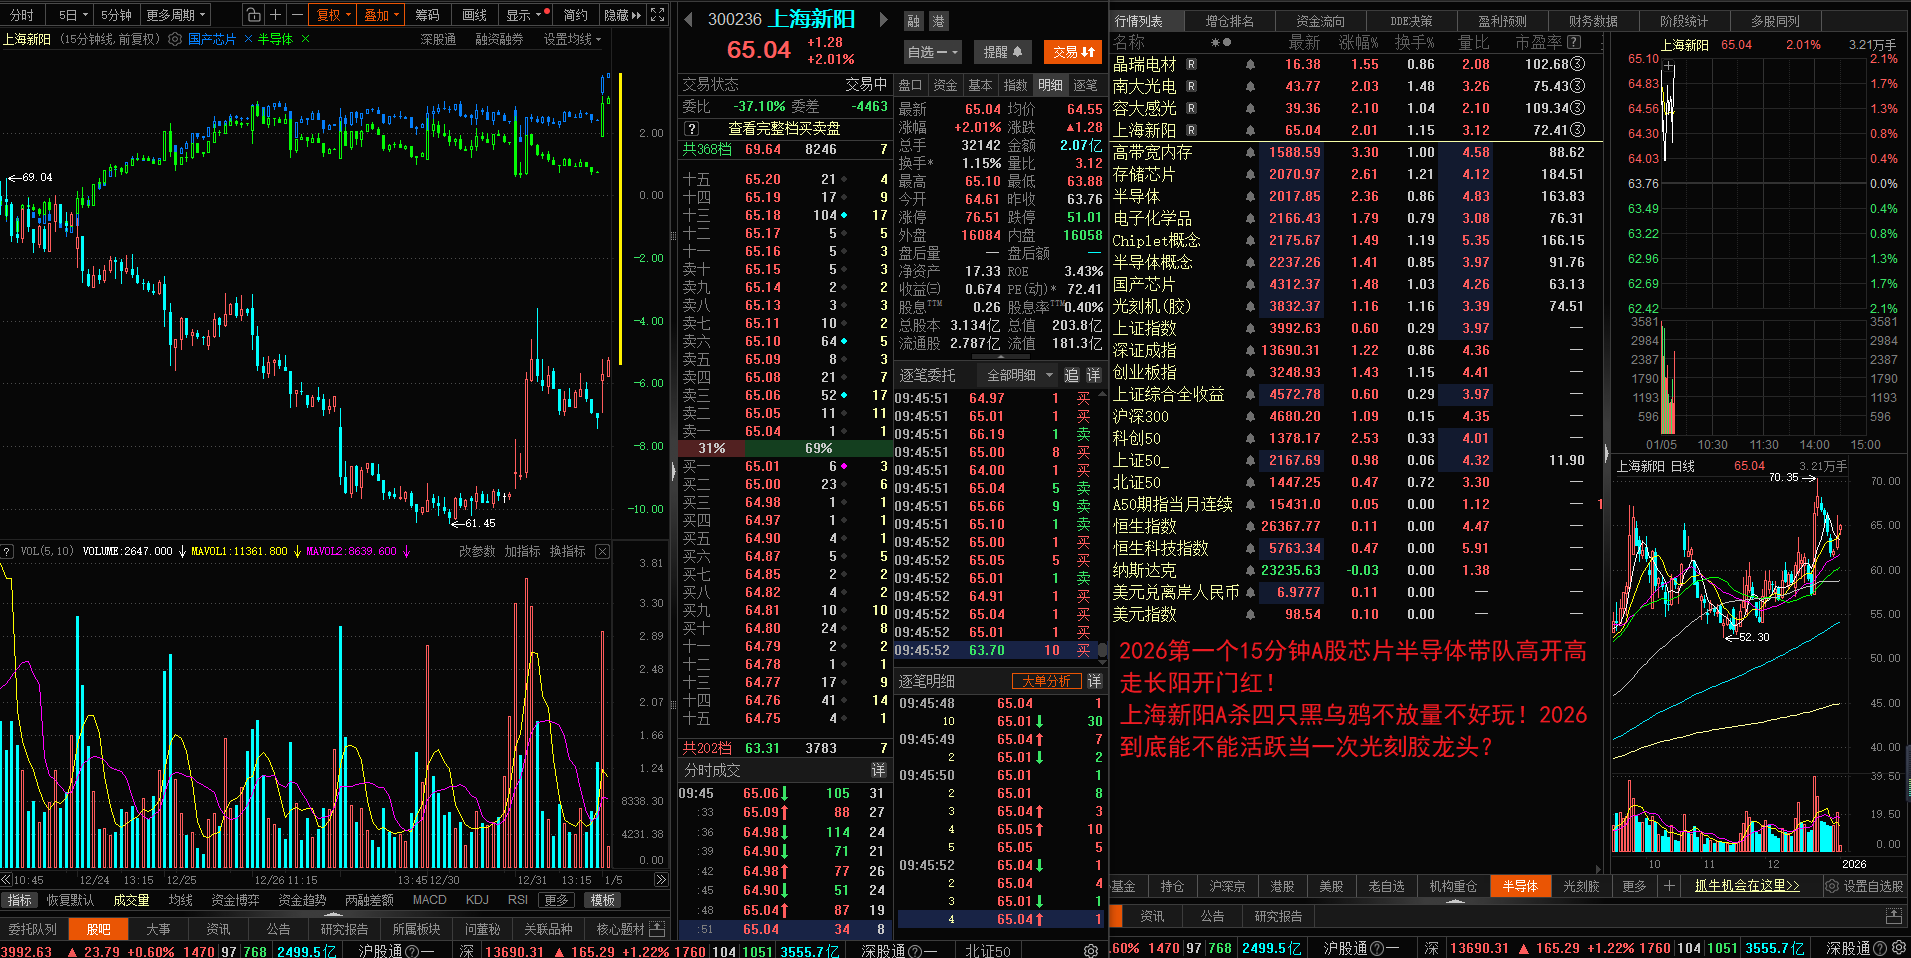Open 复权 adjustment dropdown
The height and width of the screenshot is (958, 1911).
[x=334, y=15]
